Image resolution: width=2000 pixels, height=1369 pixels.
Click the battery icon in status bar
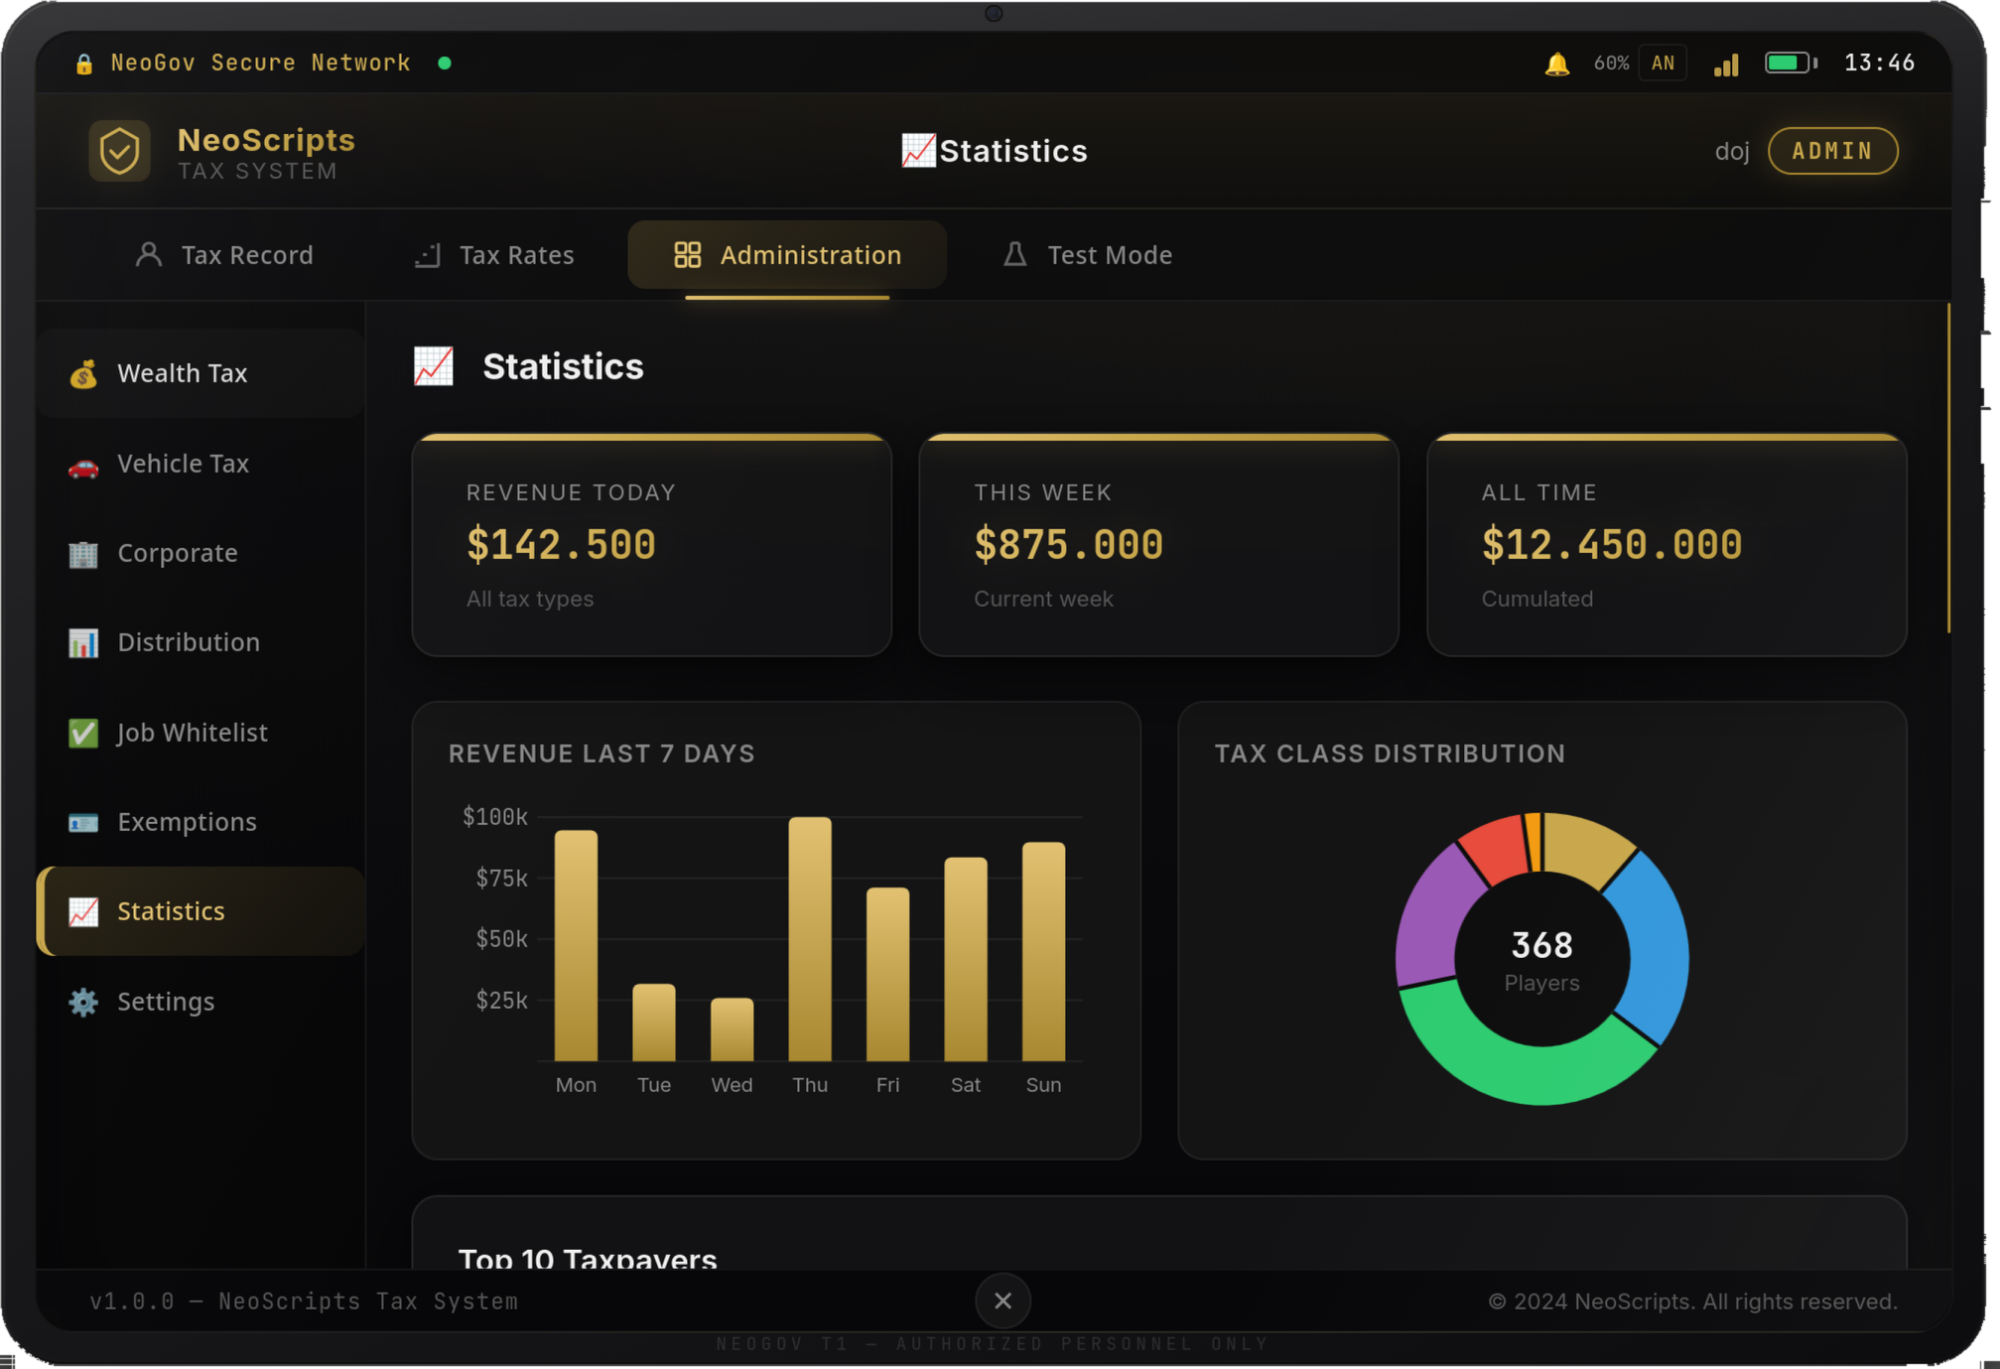pos(1791,63)
